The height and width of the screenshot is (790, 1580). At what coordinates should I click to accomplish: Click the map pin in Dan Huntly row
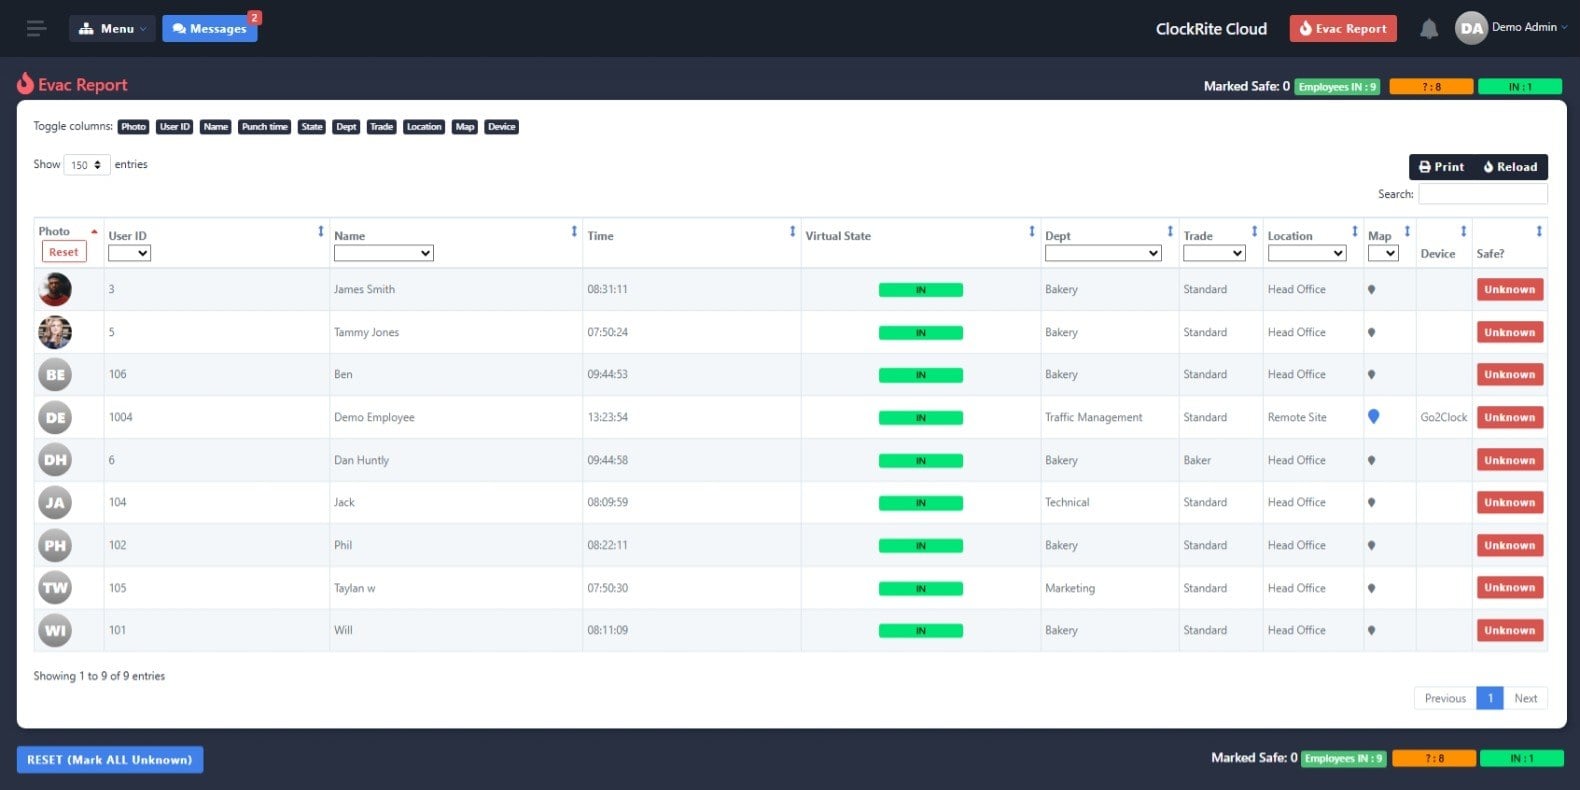click(1371, 461)
